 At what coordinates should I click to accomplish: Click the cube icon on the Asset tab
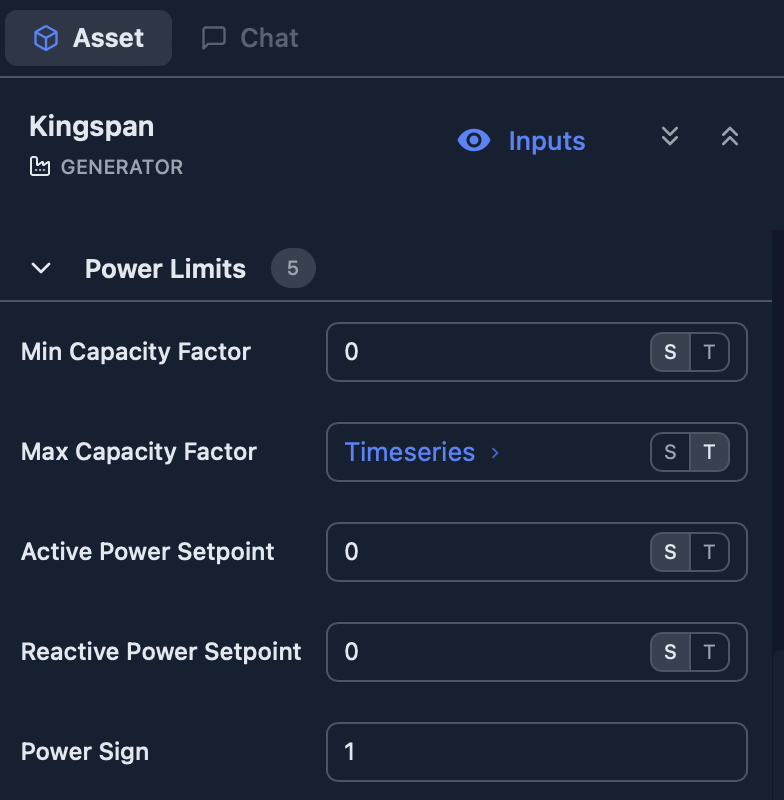[x=44, y=38]
